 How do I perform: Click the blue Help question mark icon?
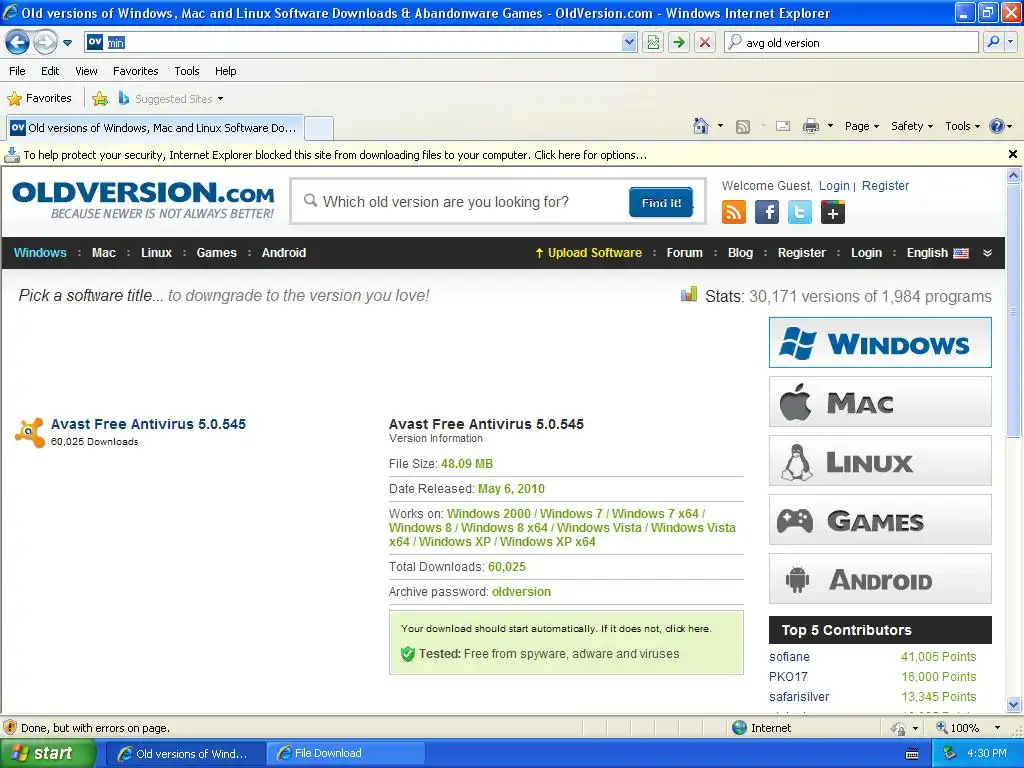coord(997,126)
